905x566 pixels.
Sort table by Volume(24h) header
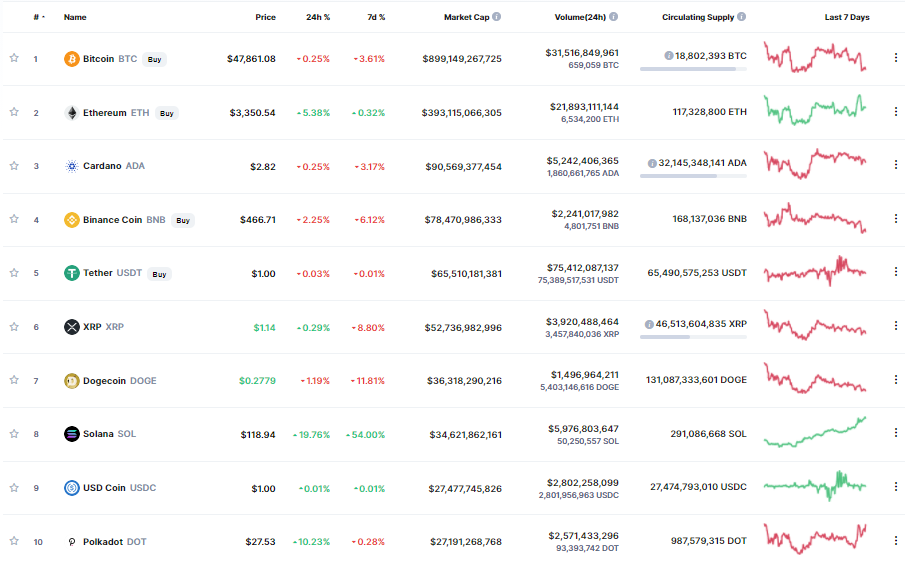580,17
